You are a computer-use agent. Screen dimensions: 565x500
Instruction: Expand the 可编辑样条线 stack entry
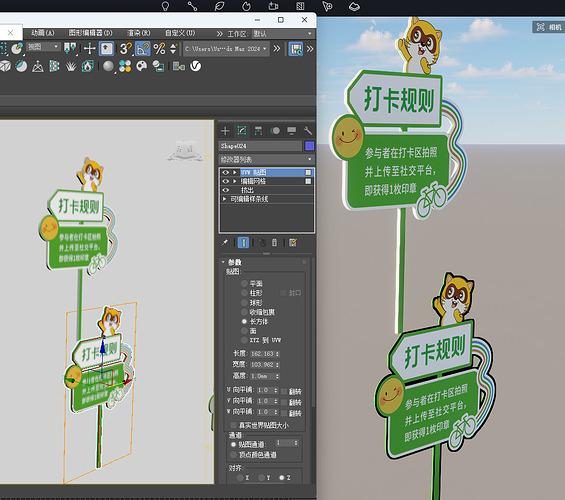click(224, 199)
